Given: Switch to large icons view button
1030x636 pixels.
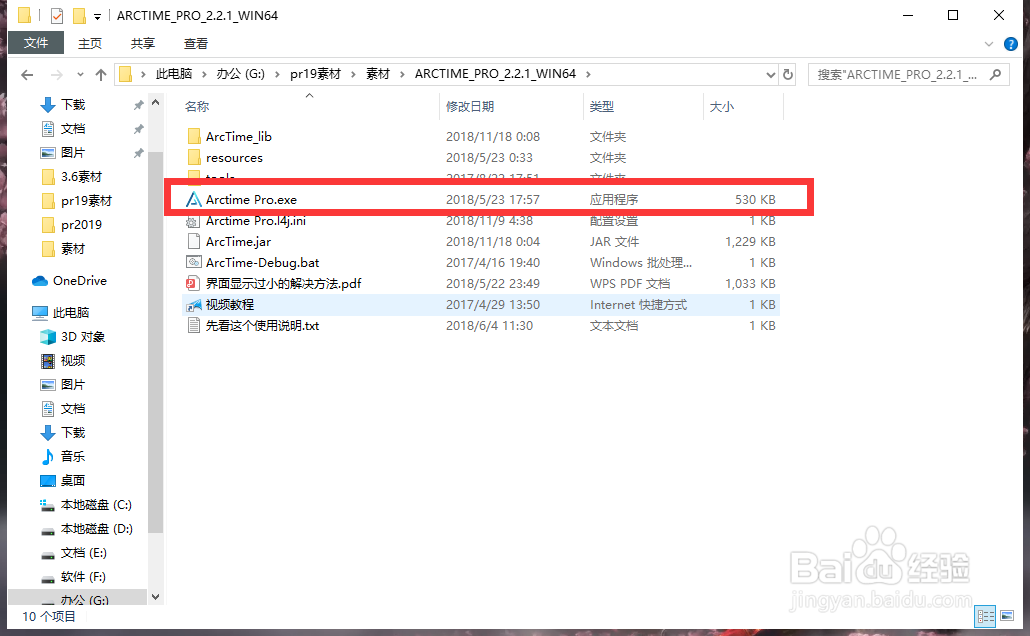Looking at the screenshot, I should pos(1007,616).
